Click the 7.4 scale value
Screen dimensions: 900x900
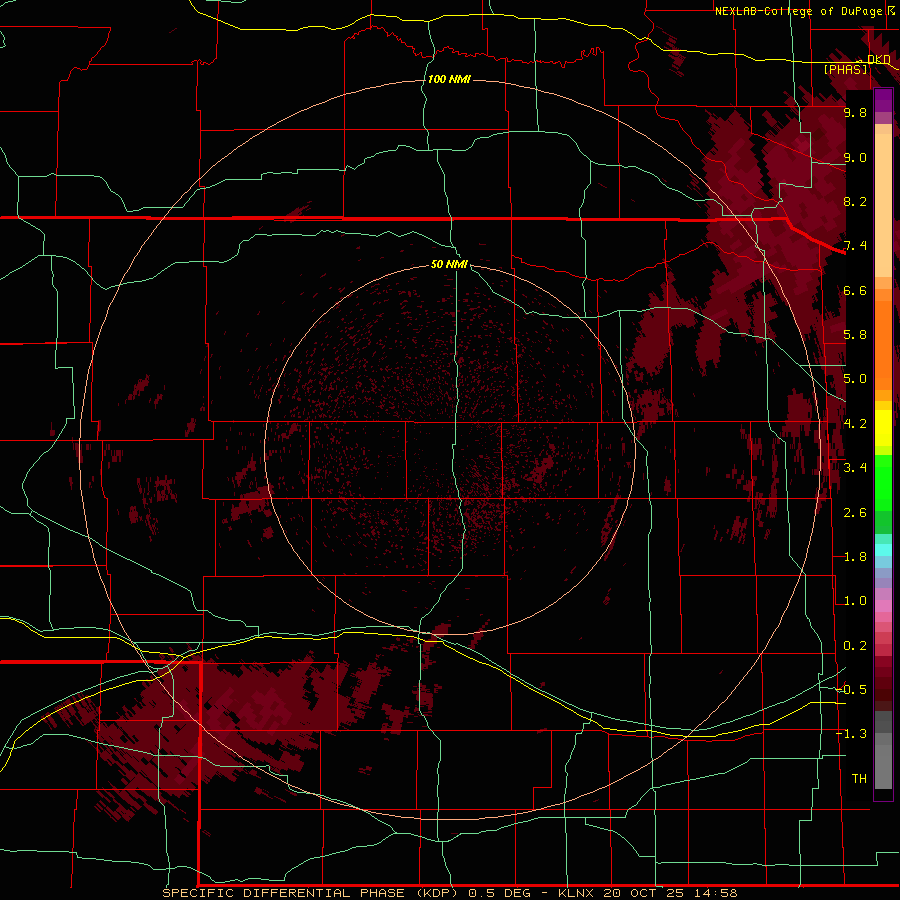855,246
